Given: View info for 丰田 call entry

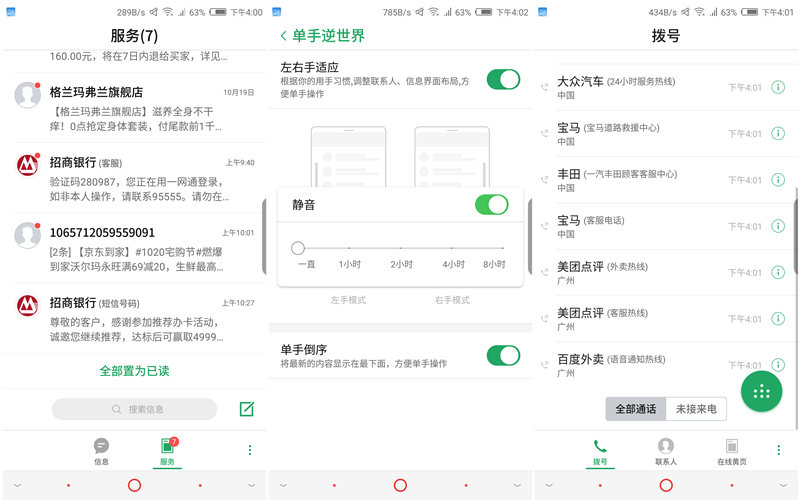Looking at the screenshot, I should point(778,180).
